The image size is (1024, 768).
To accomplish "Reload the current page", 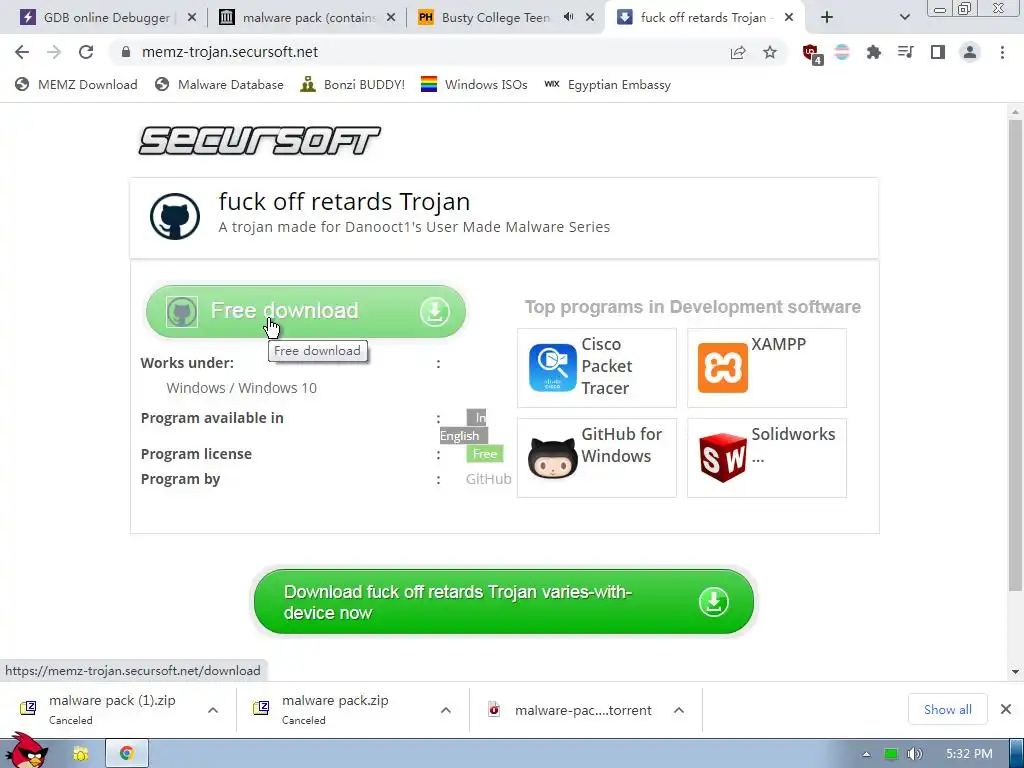I will [86, 52].
